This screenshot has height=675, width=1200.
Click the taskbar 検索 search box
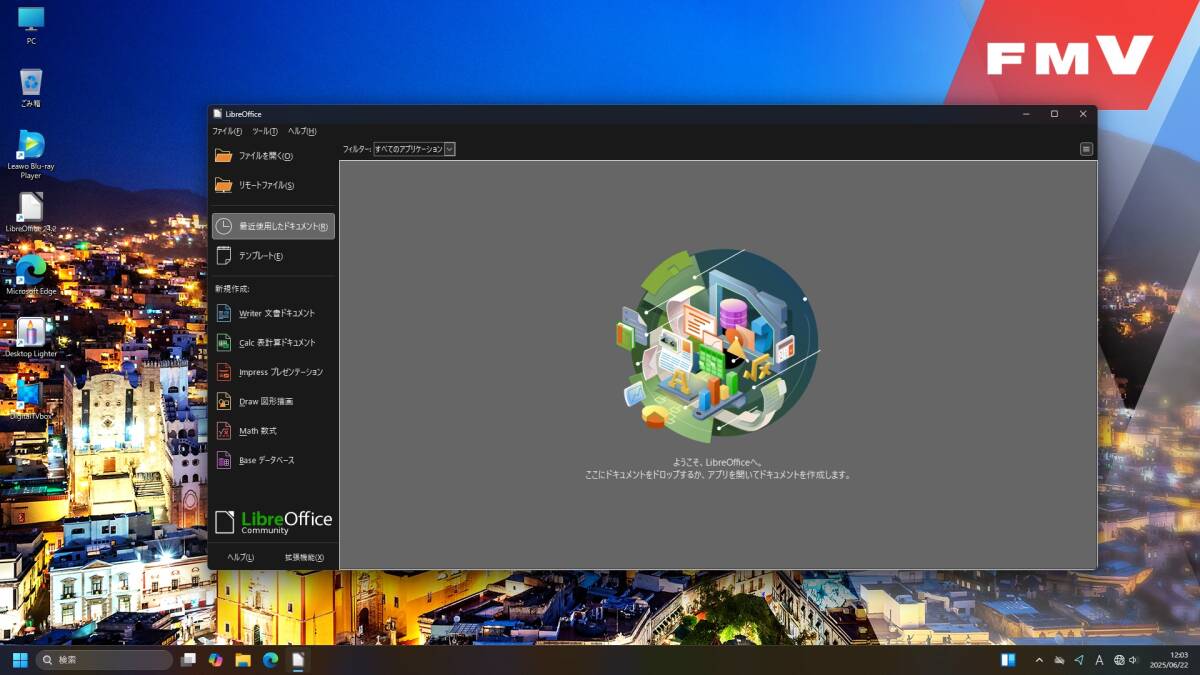point(104,660)
